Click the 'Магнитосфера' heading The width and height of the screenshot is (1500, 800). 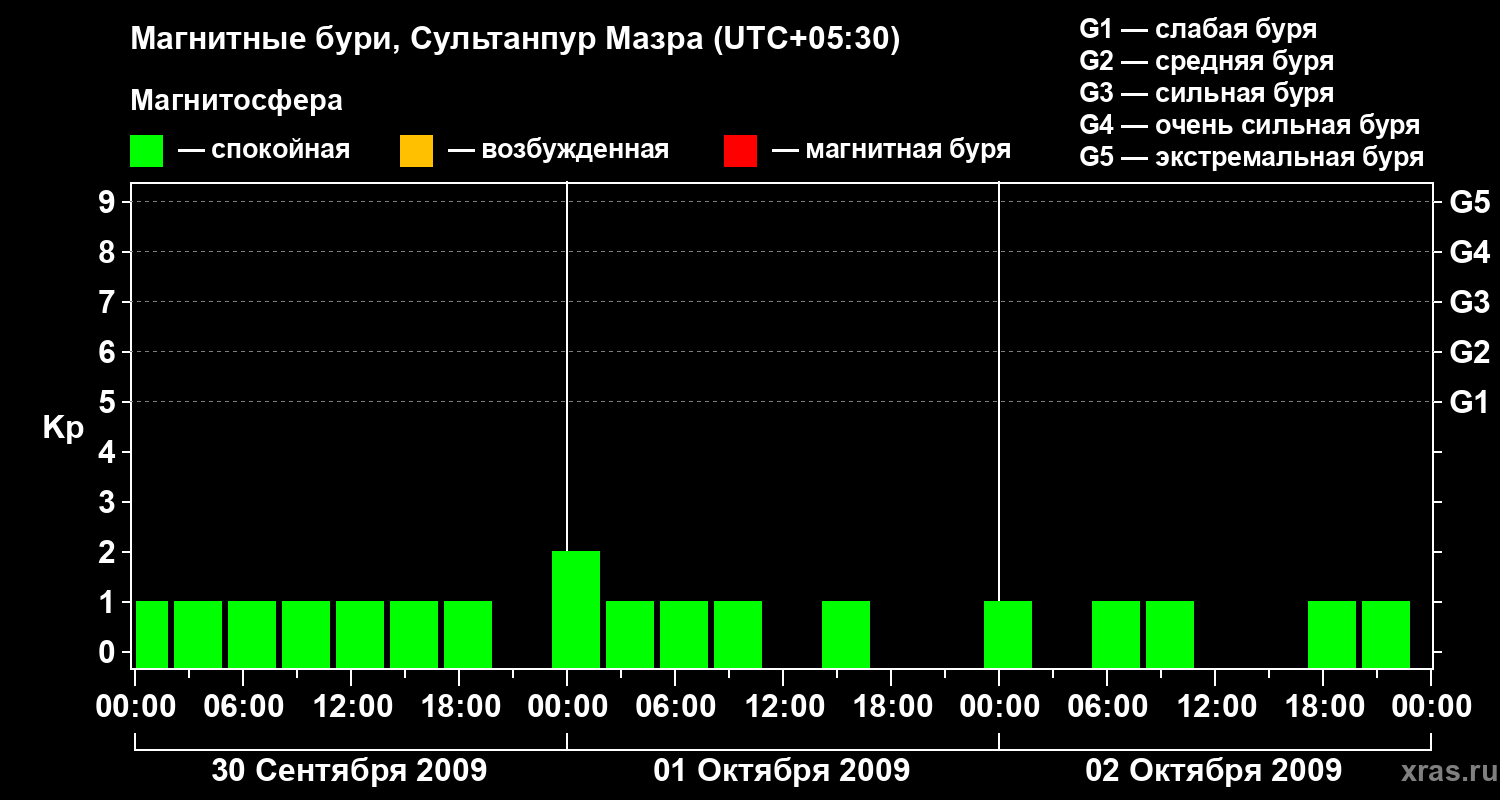(237, 101)
